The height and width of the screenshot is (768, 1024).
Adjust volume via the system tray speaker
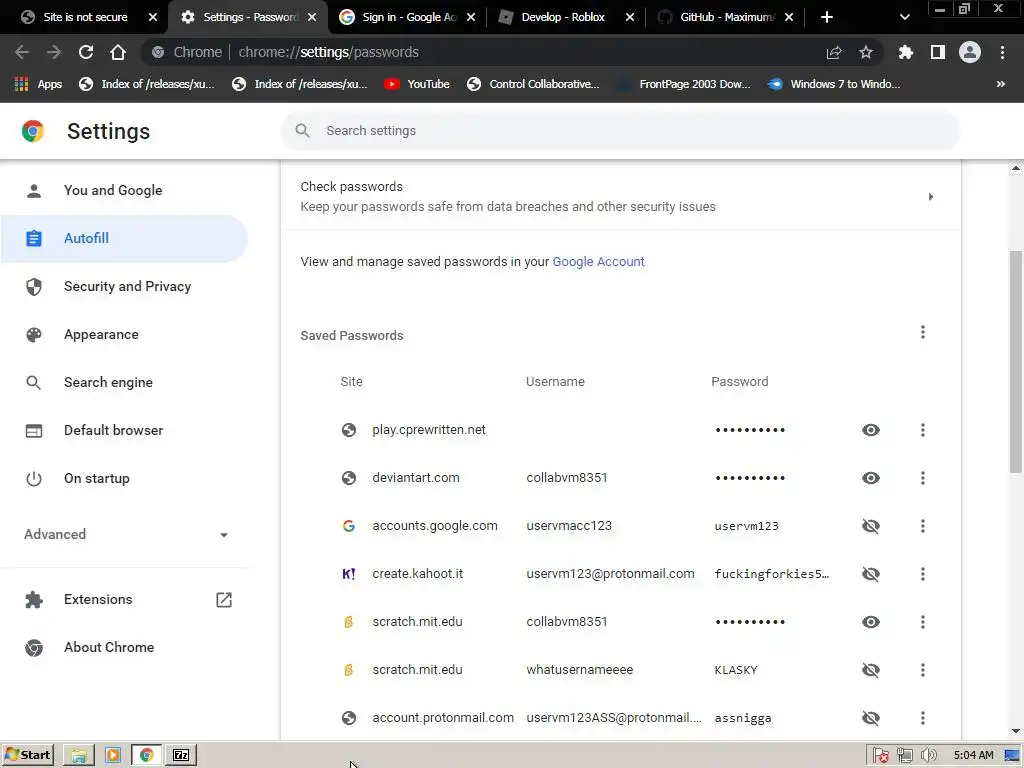pos(928,756)
